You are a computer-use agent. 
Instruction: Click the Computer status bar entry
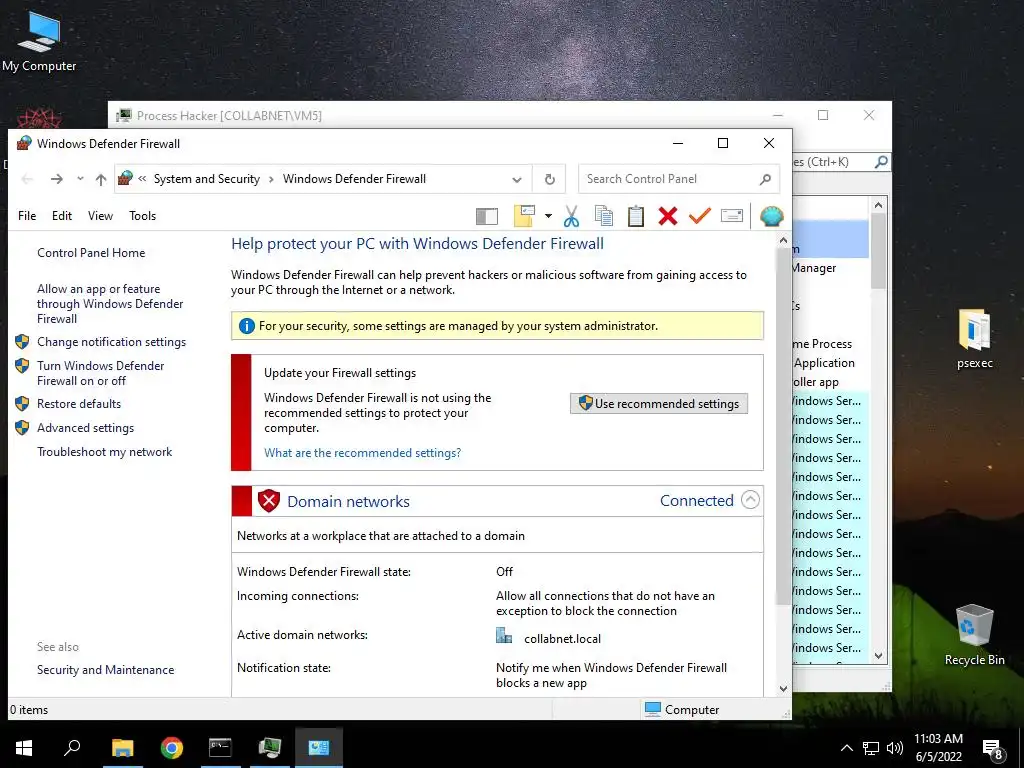click(682, 709)
